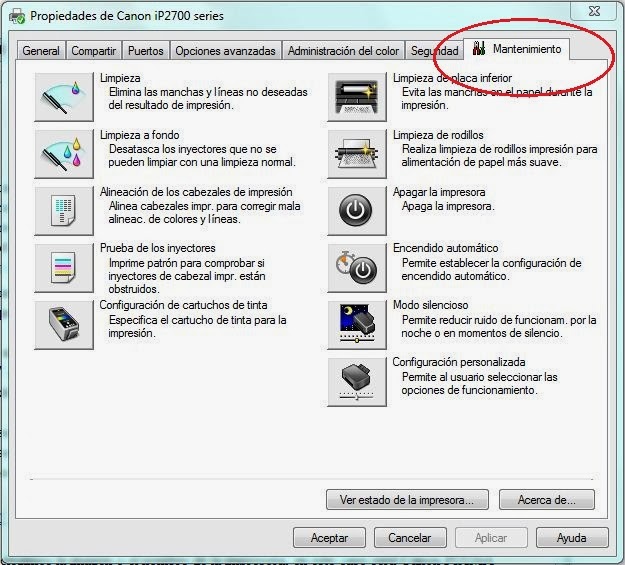
Task: Click 'Configuración de cartuchos de tinta' label
Action: 183,305
